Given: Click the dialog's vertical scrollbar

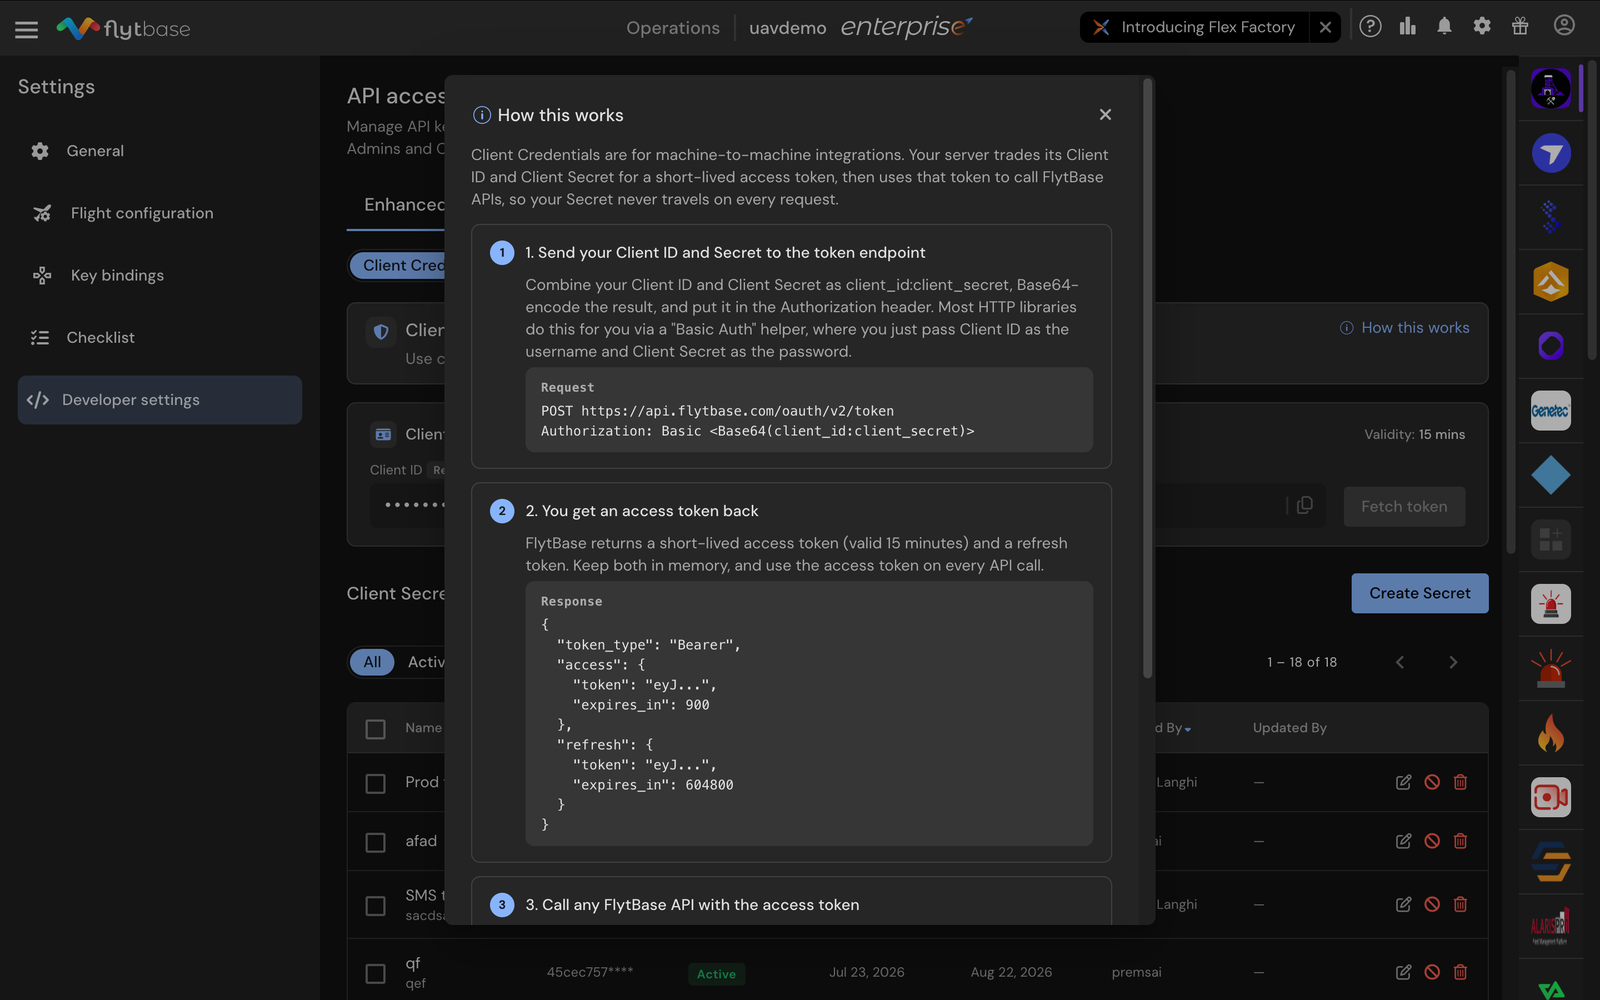Looking at the screenshot, I should [x=1148, y=378].
